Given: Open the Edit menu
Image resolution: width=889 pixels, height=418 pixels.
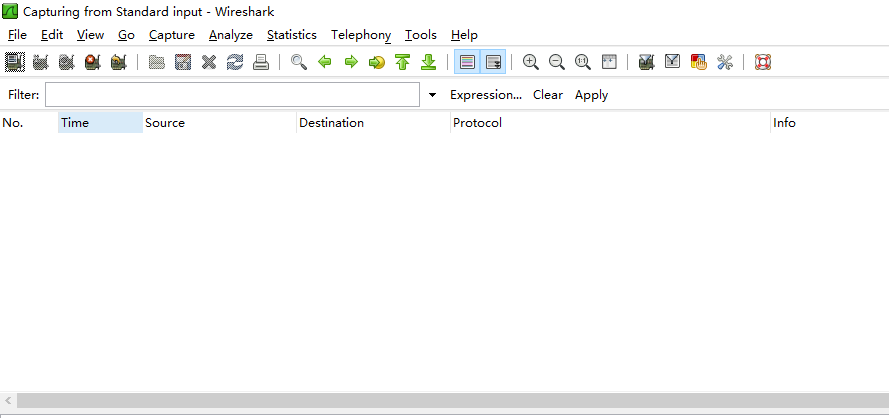Looking at the screenshot, I should [52, 35].
